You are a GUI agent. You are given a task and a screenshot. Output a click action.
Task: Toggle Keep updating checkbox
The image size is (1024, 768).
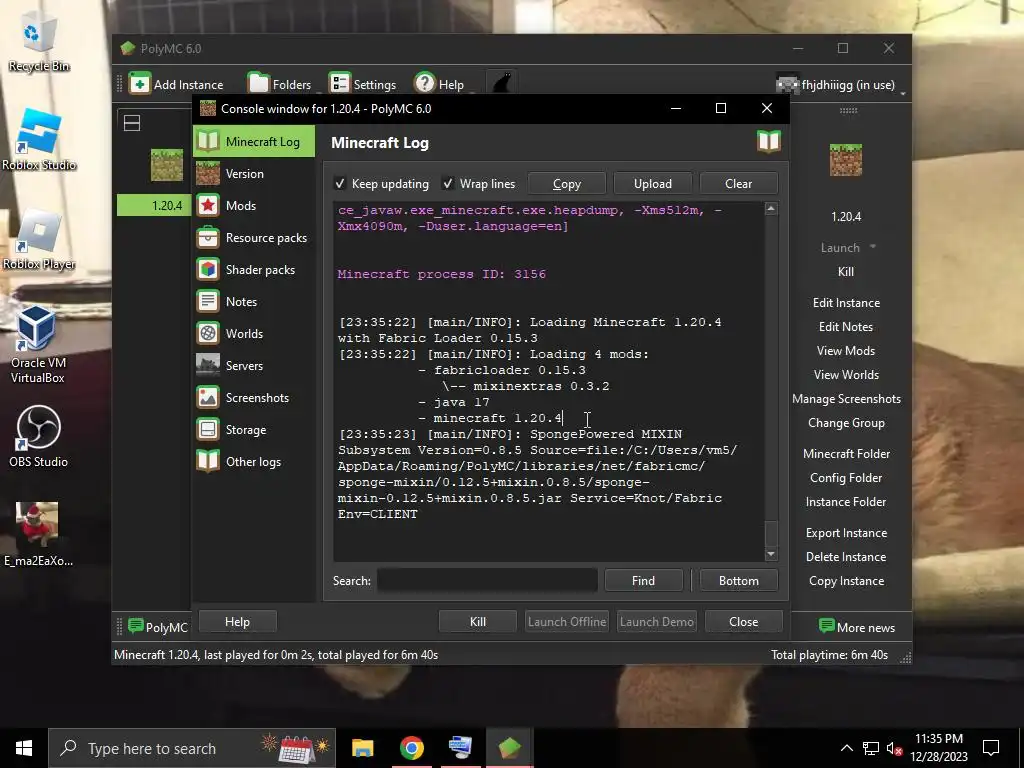pos(340,184)
